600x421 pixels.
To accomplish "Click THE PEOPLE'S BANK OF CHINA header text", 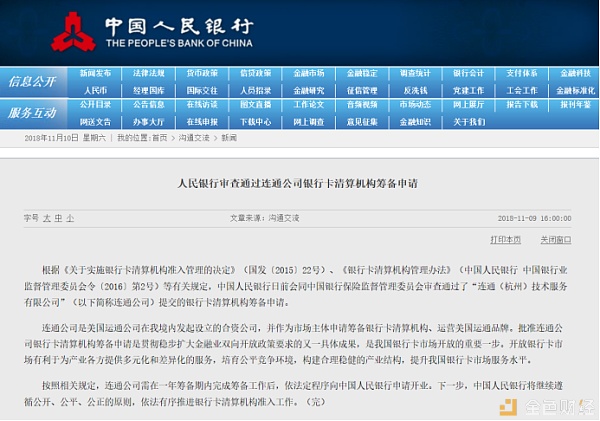I will coord(179,43).
